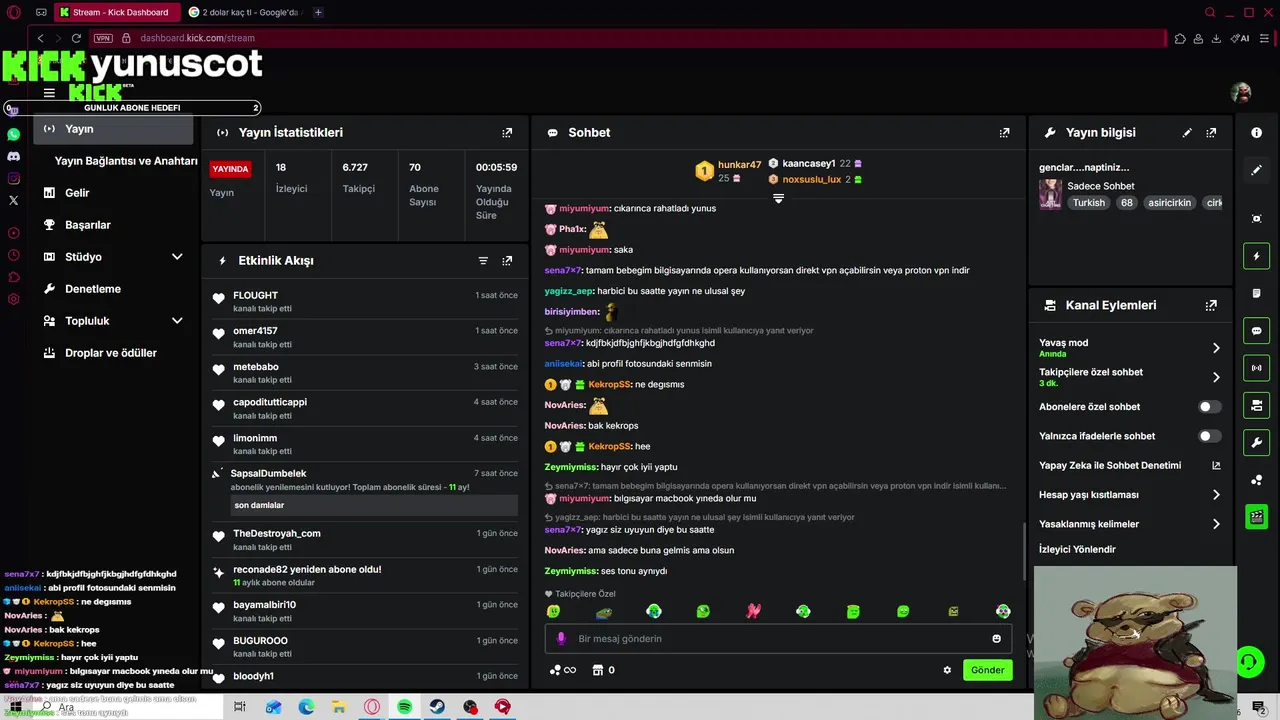
Task: Open Steam from the Windows taskbar
Action: click(x=437, y=707)
